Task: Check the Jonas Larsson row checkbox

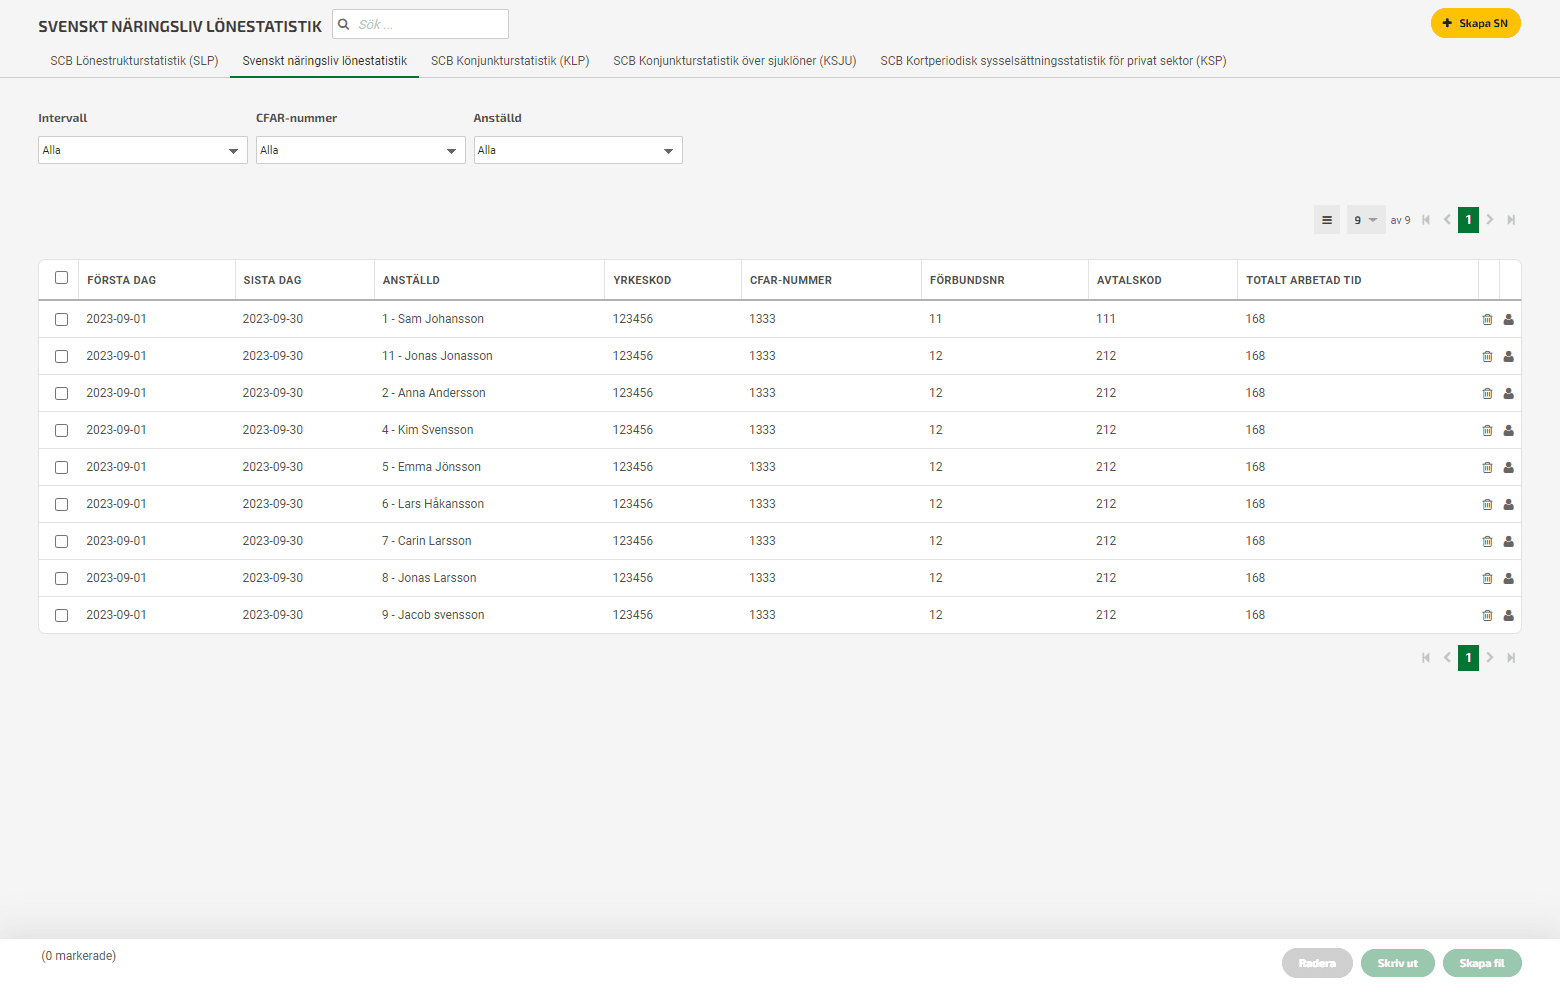Action: click(61, 579)
